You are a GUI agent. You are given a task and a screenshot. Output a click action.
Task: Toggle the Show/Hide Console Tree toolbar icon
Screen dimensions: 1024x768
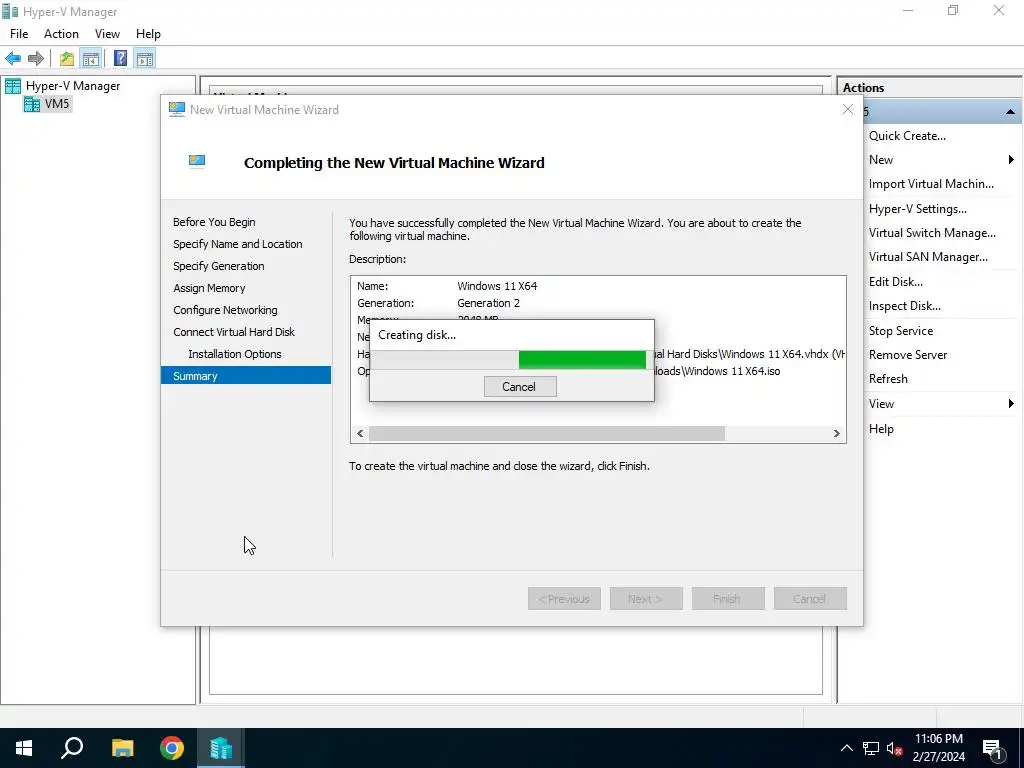coord(91,59)
